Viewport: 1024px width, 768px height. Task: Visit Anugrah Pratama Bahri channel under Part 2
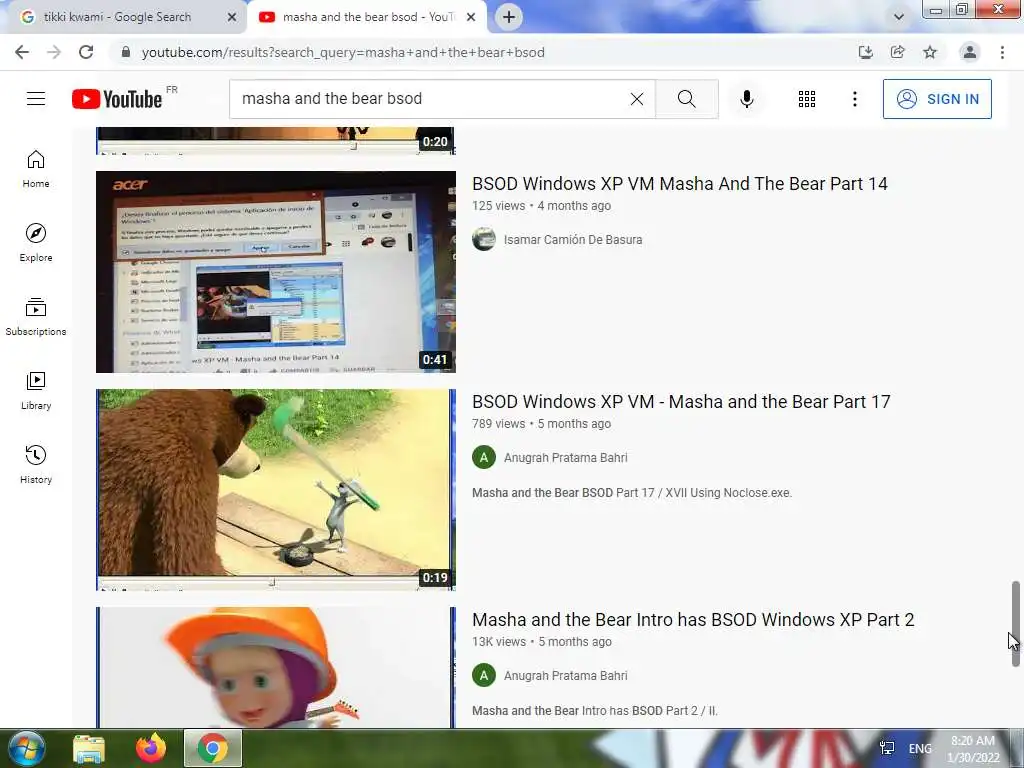pos(566,676)
